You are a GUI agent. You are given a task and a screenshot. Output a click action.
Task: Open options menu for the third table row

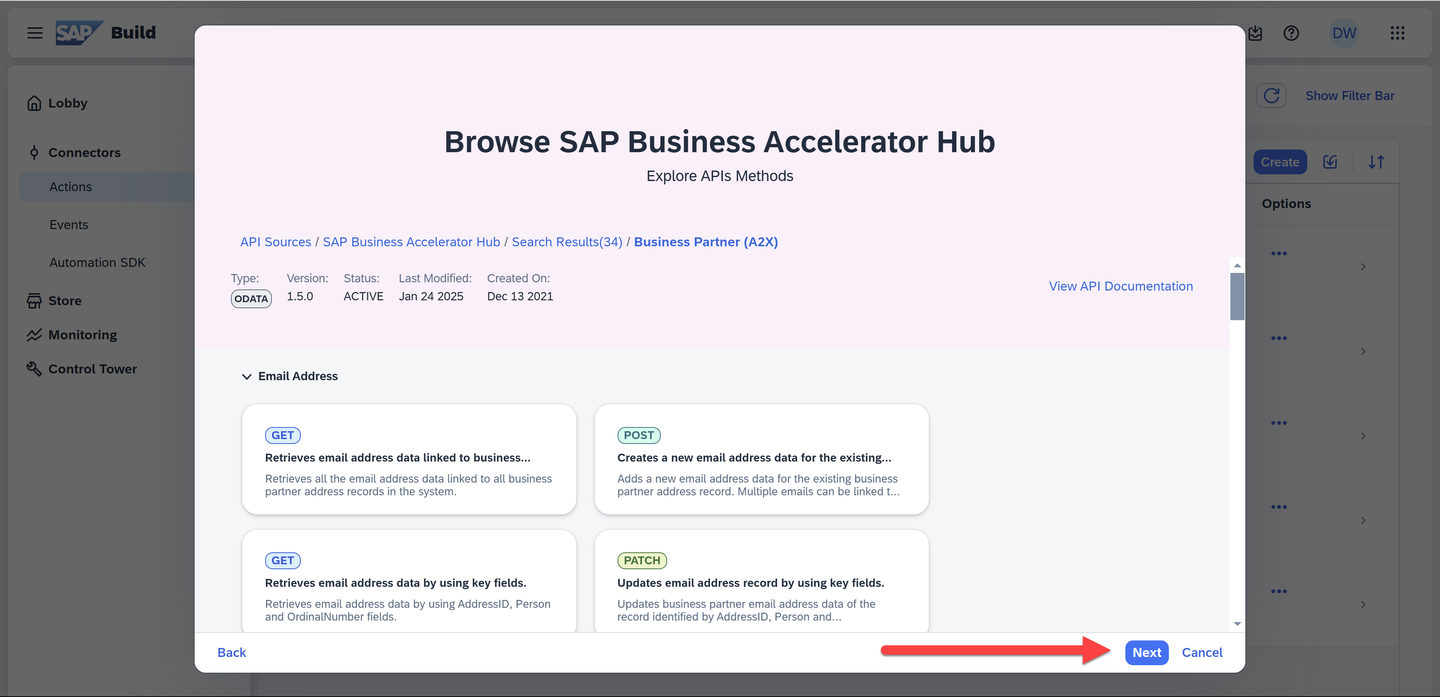click(x=1278, y=423)
